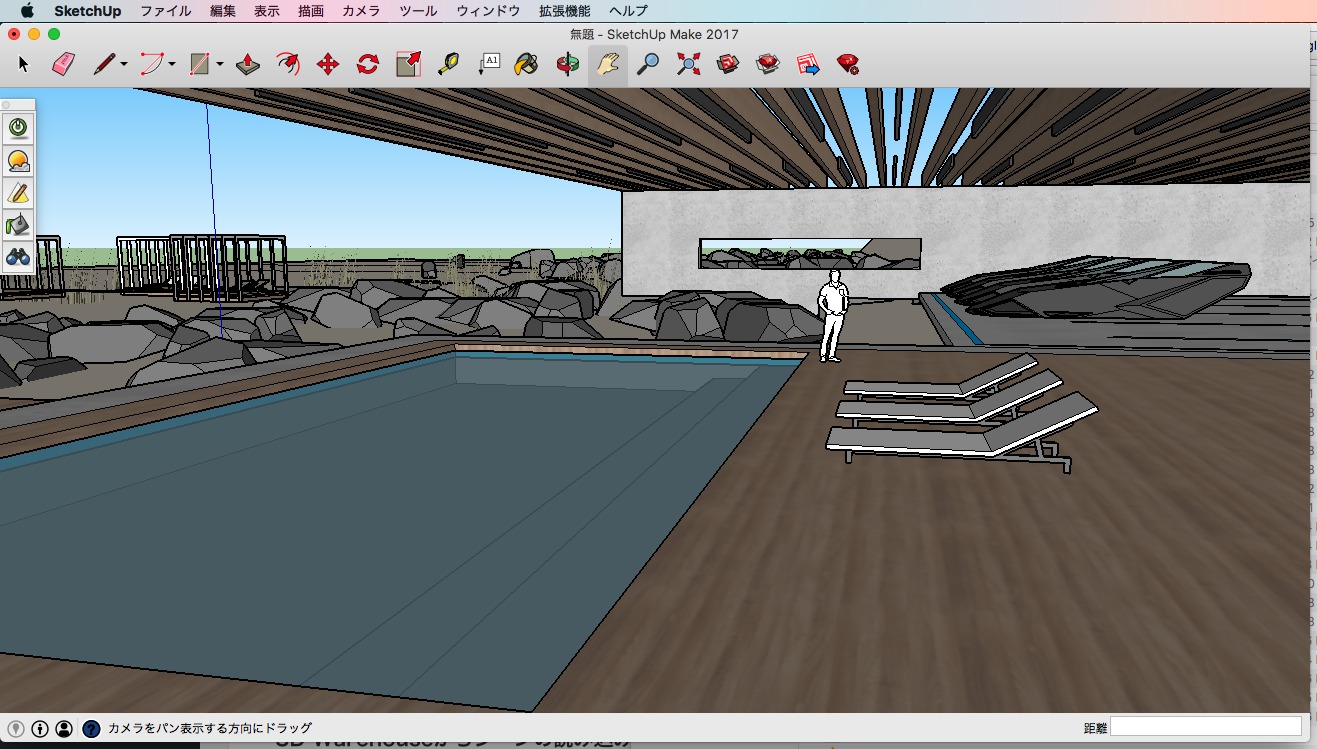
Task: Select the Pan hand tool
Action: 608,65
